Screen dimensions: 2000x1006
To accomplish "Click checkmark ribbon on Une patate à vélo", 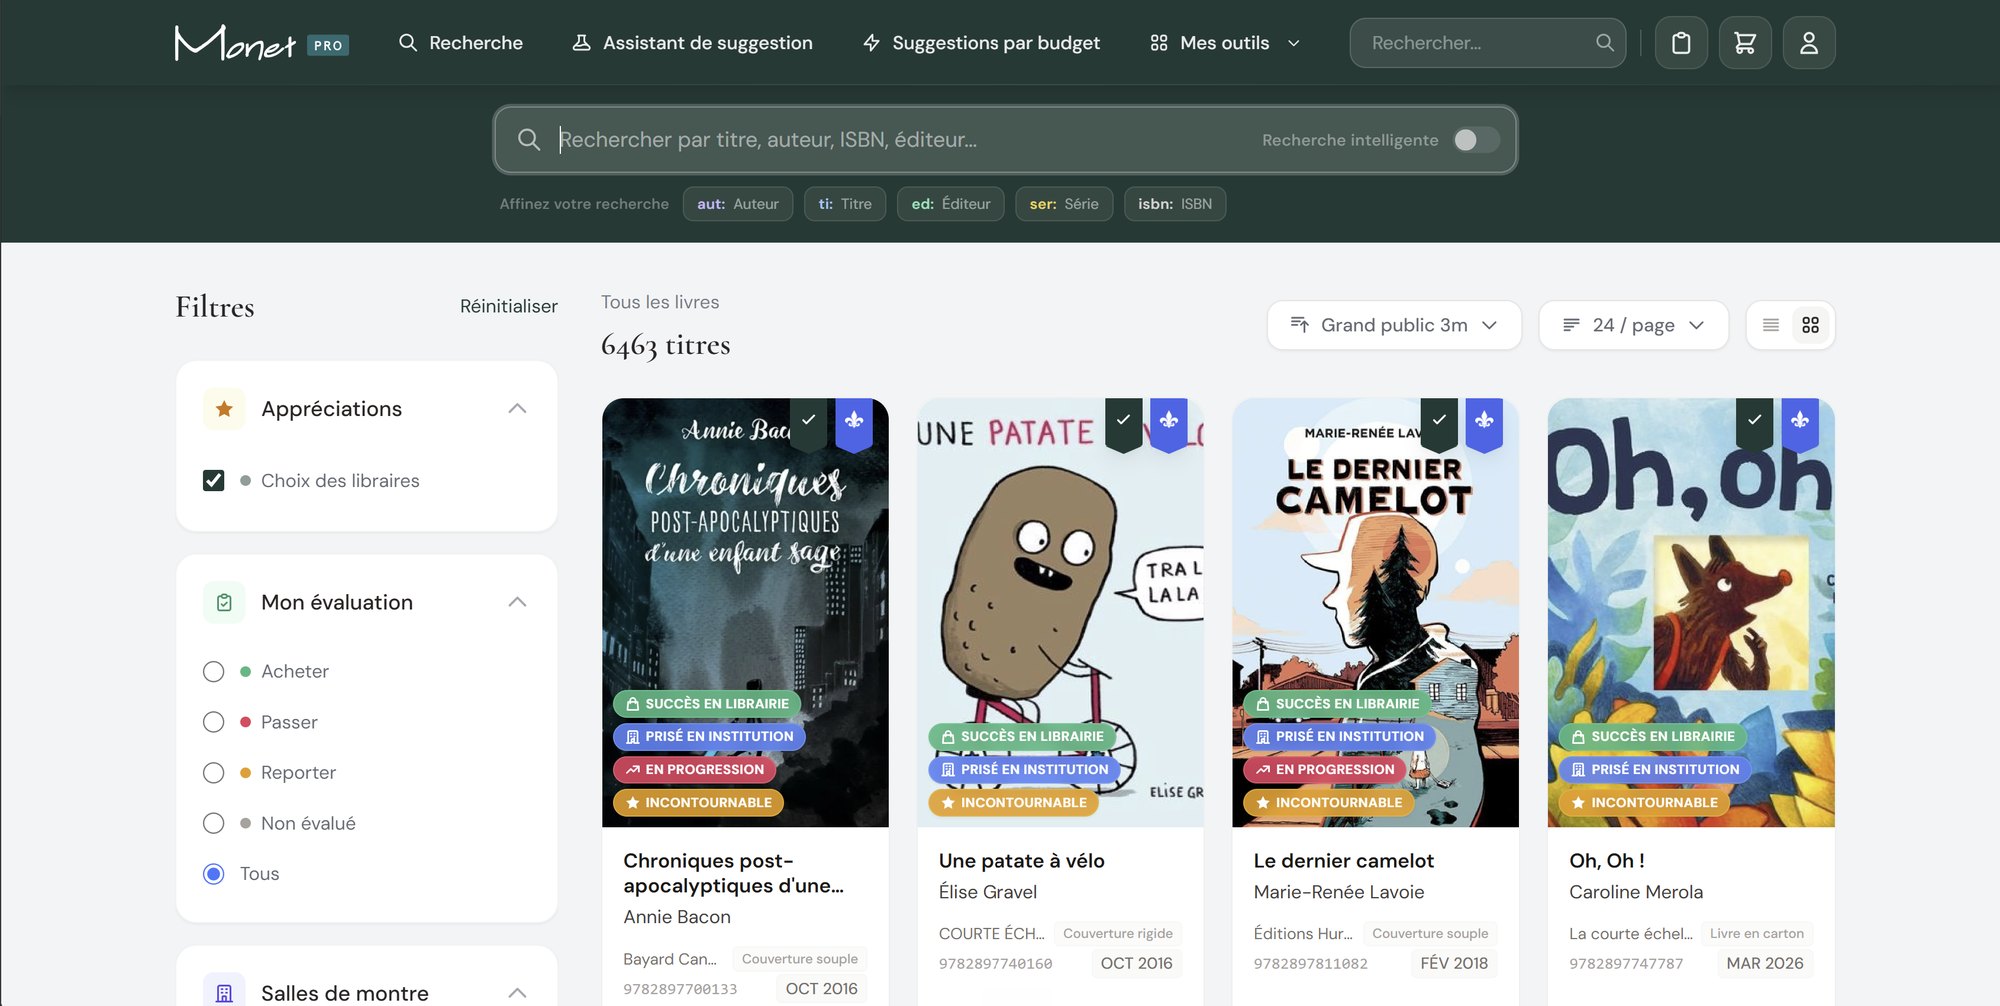I will coord(1123,424).
